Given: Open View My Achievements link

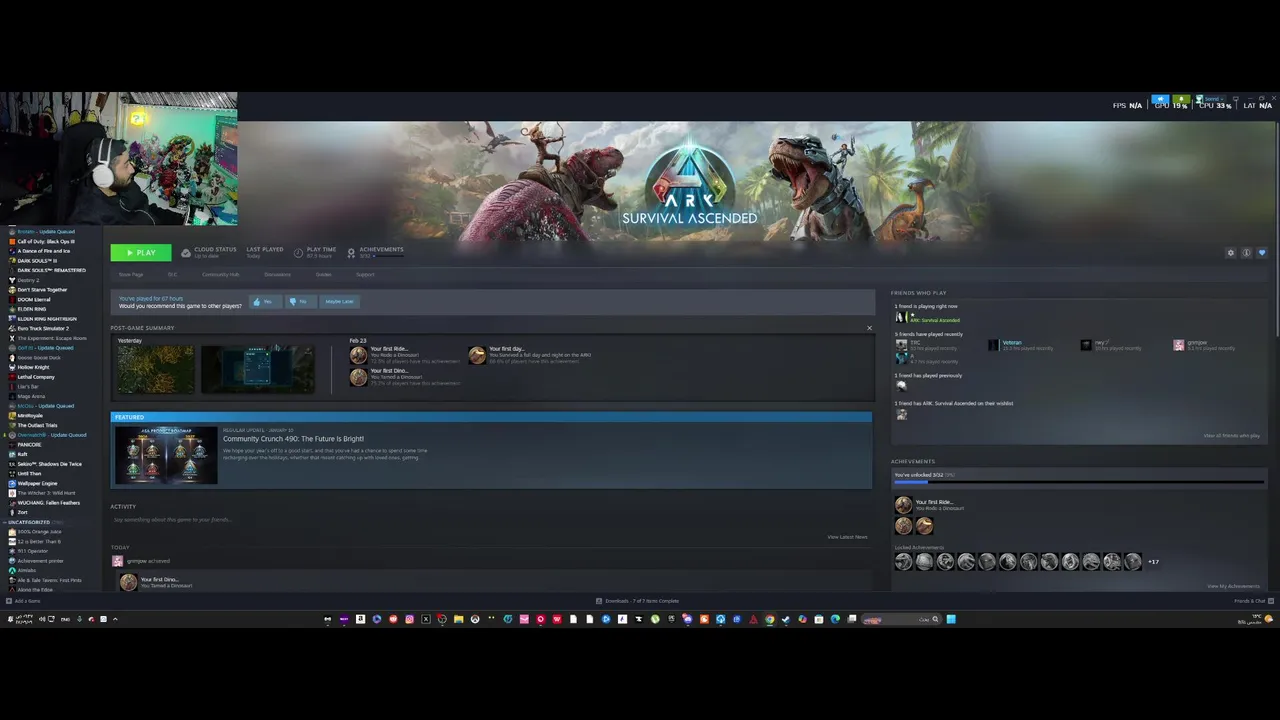Looking at the screenshot, I should [x=1233, y=586].
